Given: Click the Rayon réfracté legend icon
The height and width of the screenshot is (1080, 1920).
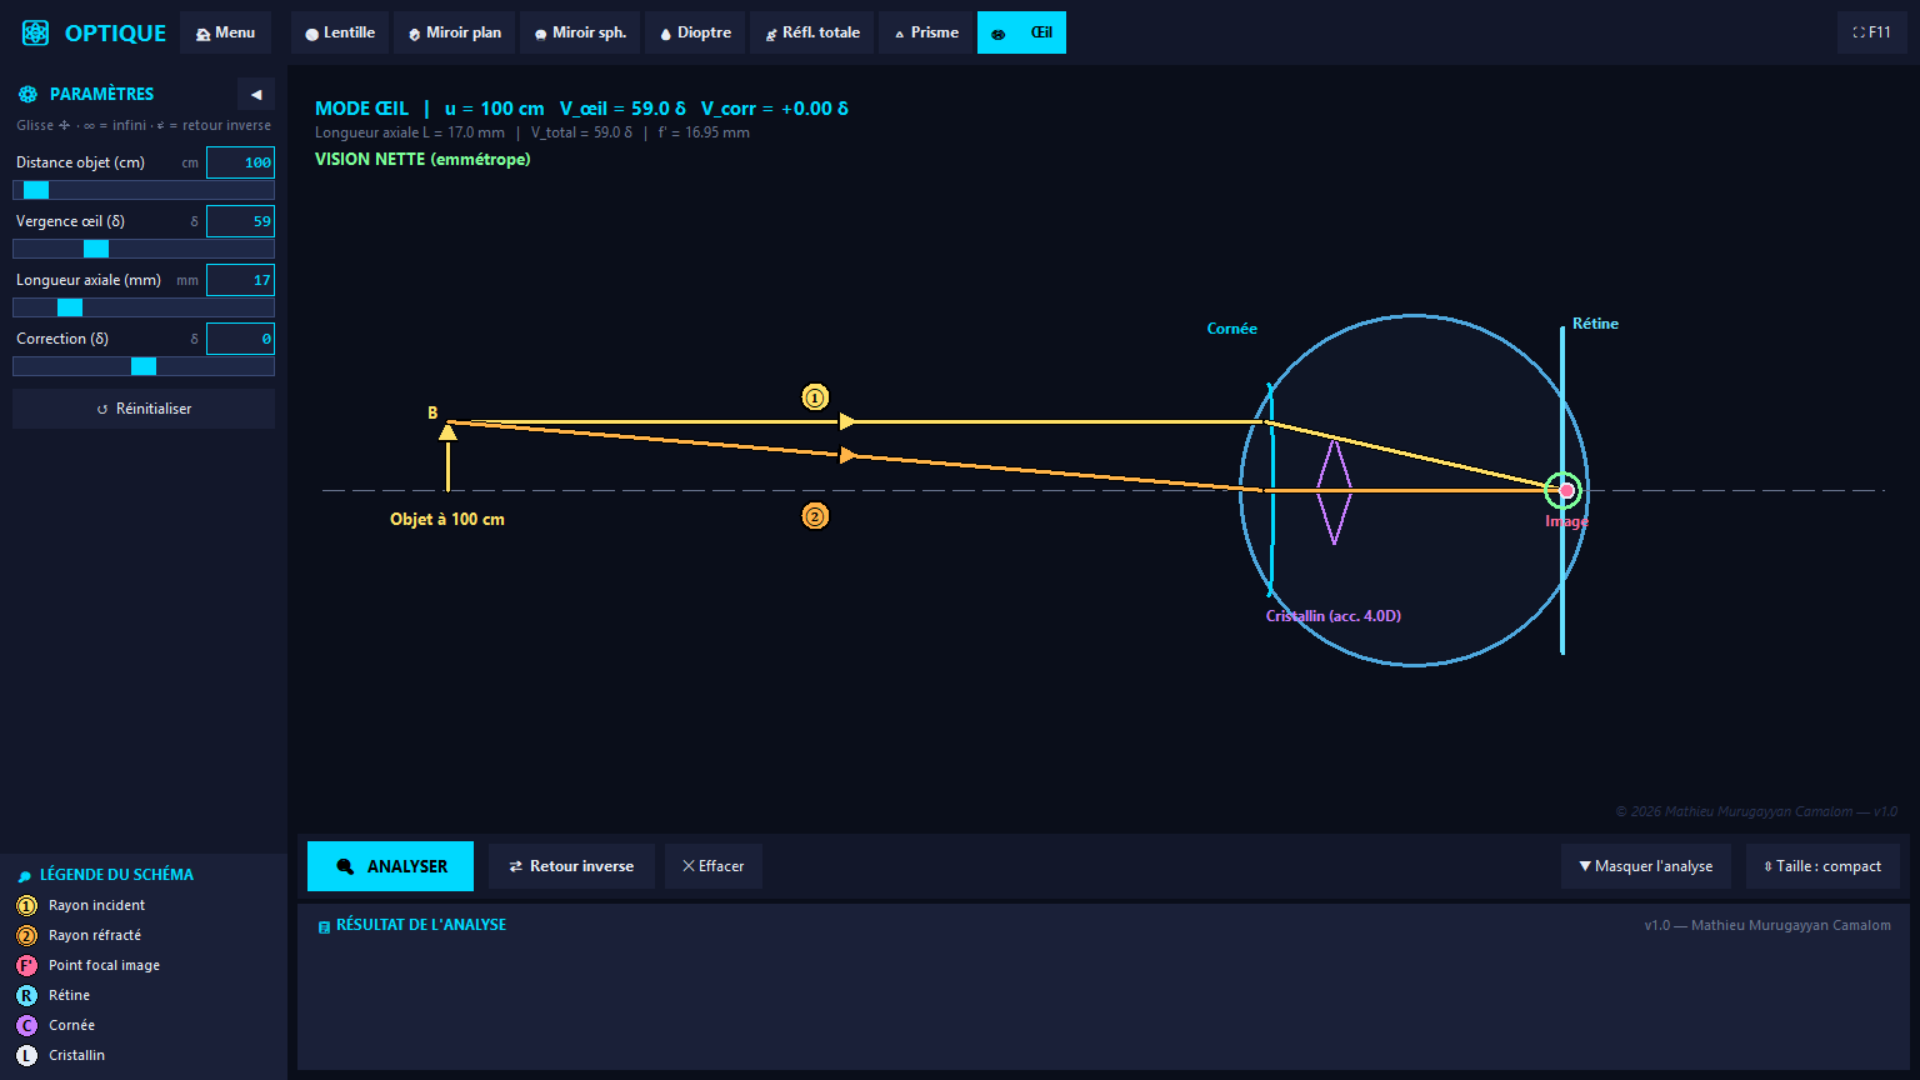Looking at the screenshot, I should [x=27, y=936].
